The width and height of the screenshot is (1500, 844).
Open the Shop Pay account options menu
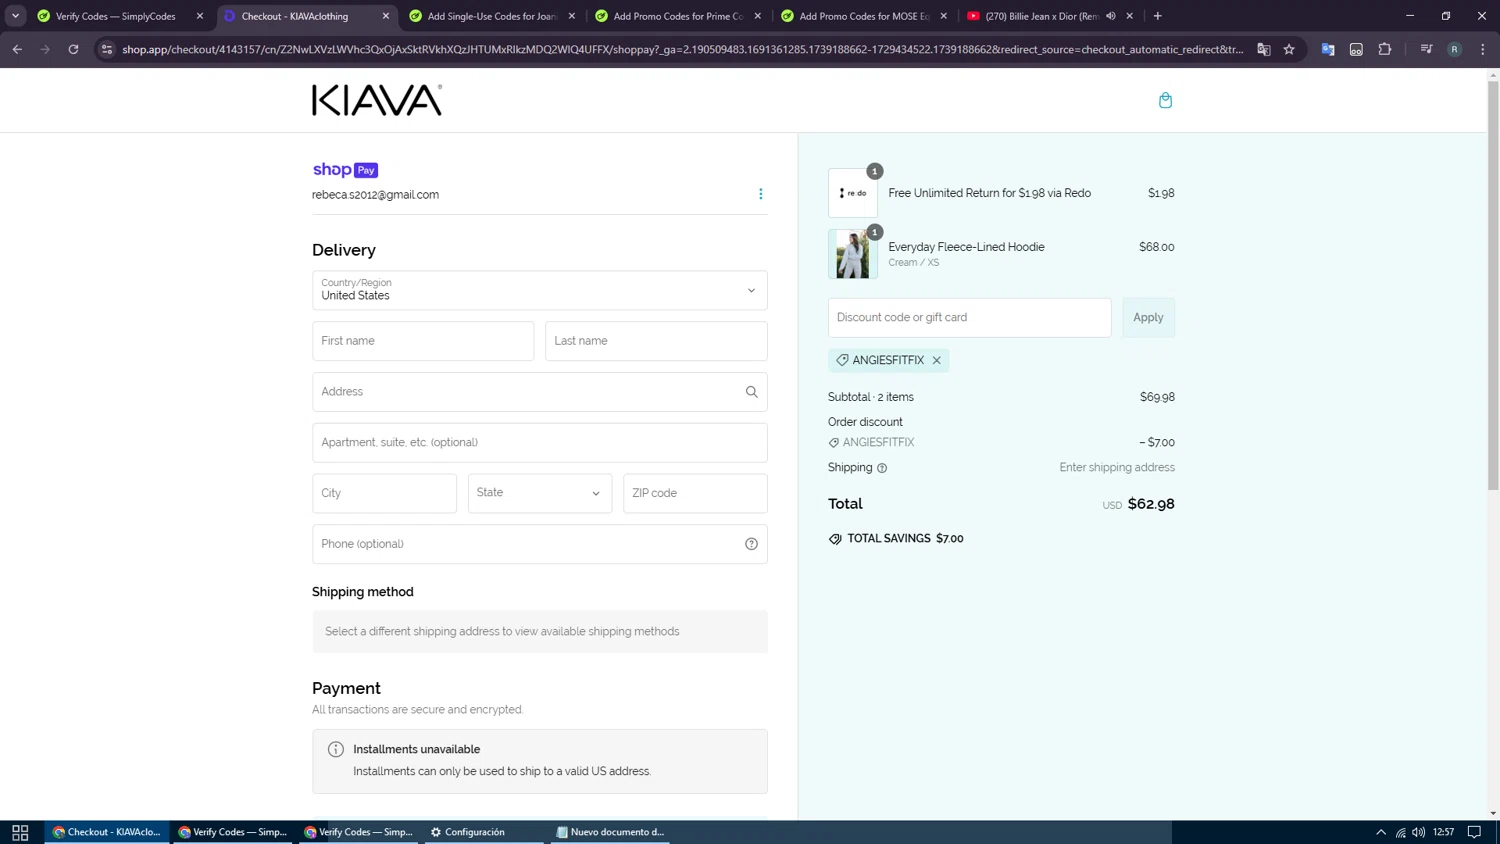[x=761, y=194]
